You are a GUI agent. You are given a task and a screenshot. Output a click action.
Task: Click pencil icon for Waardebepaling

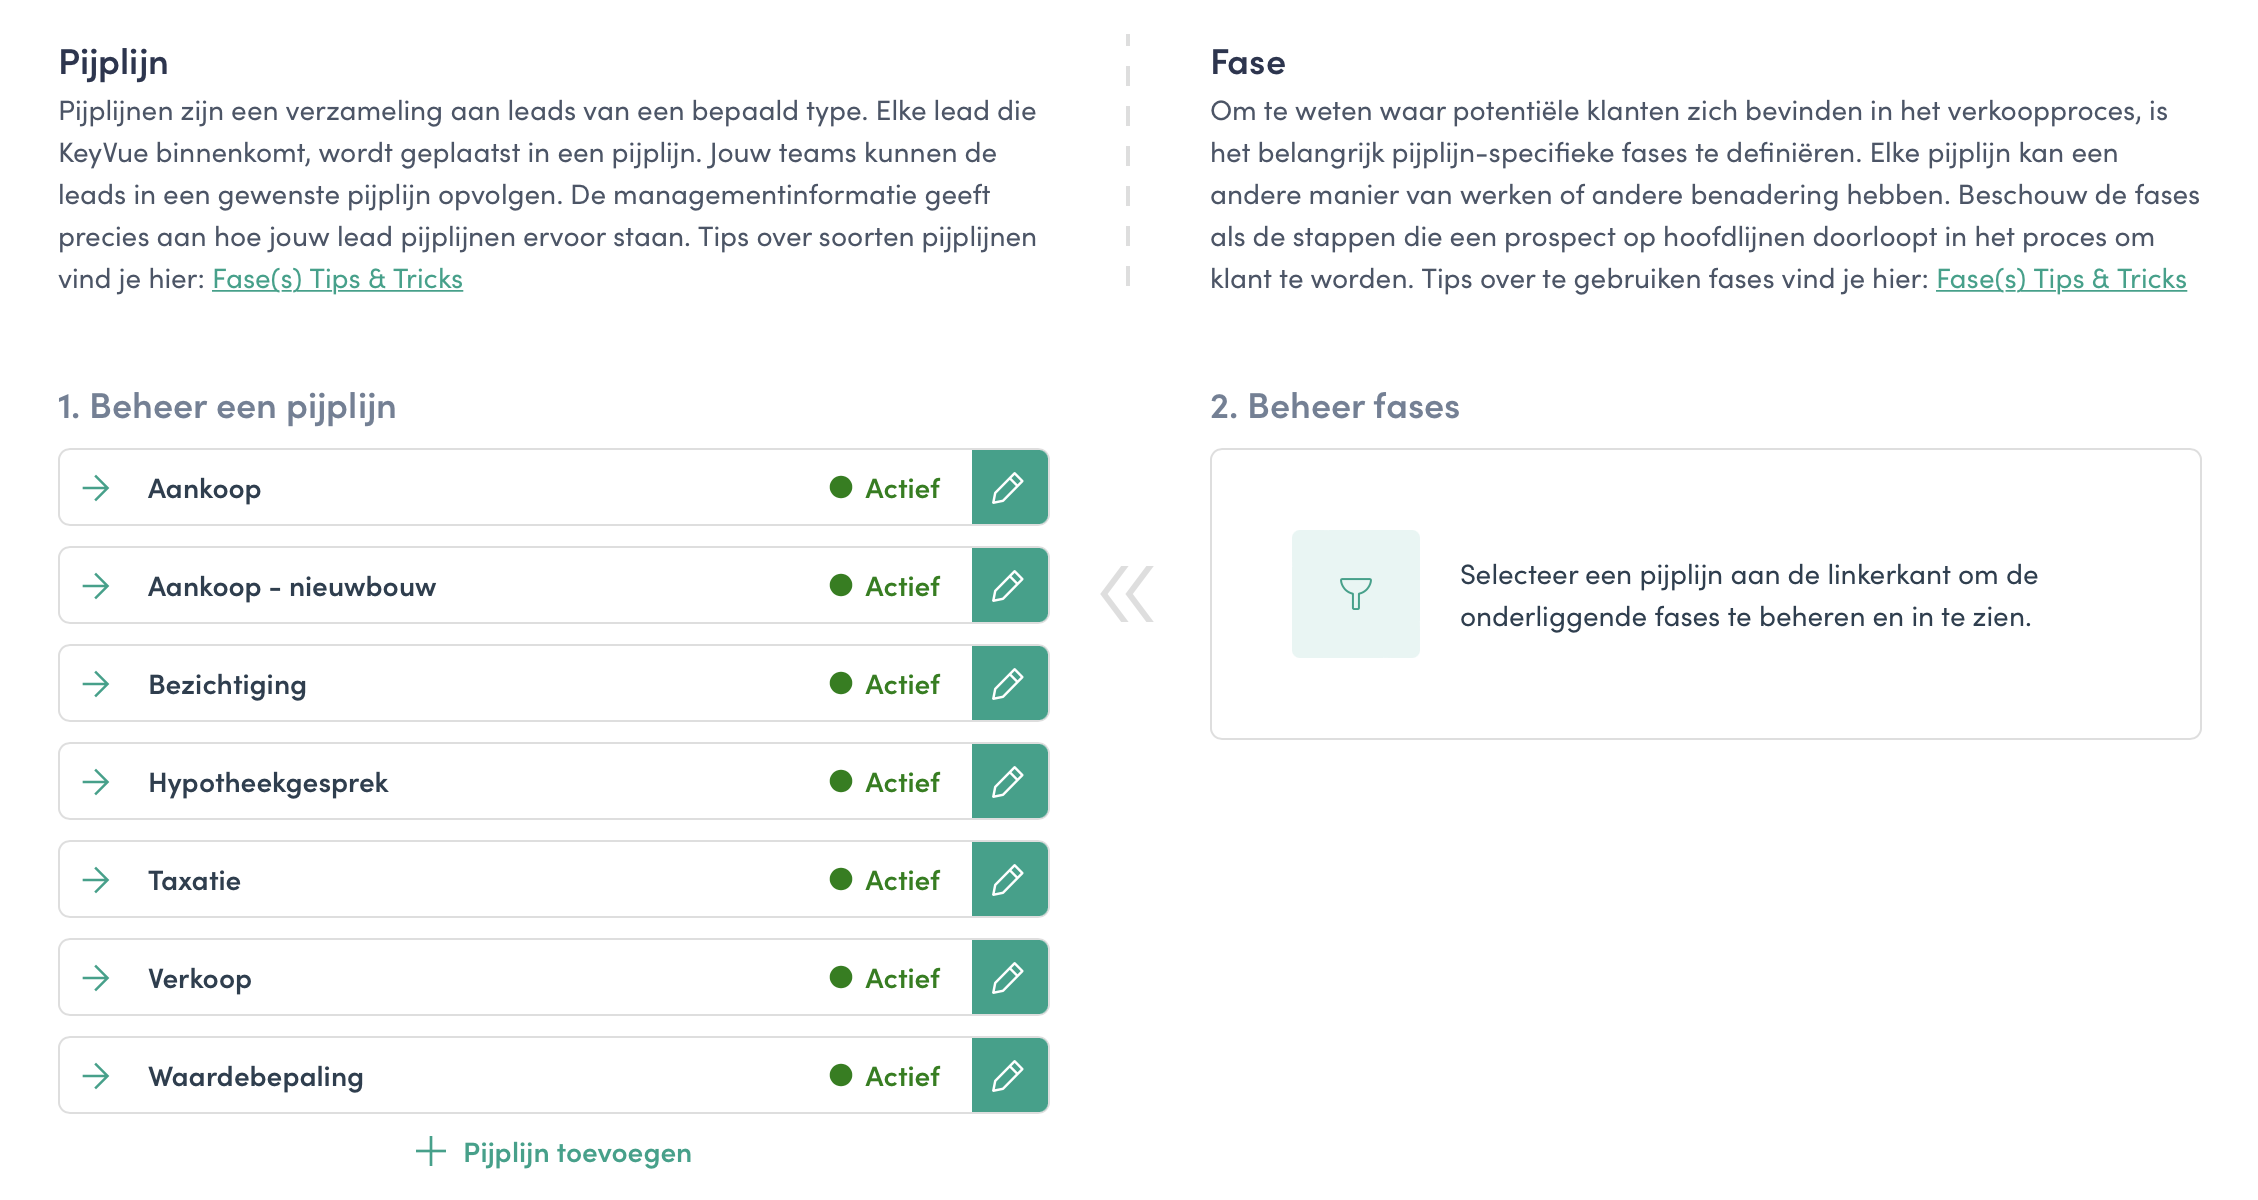1009,1075
